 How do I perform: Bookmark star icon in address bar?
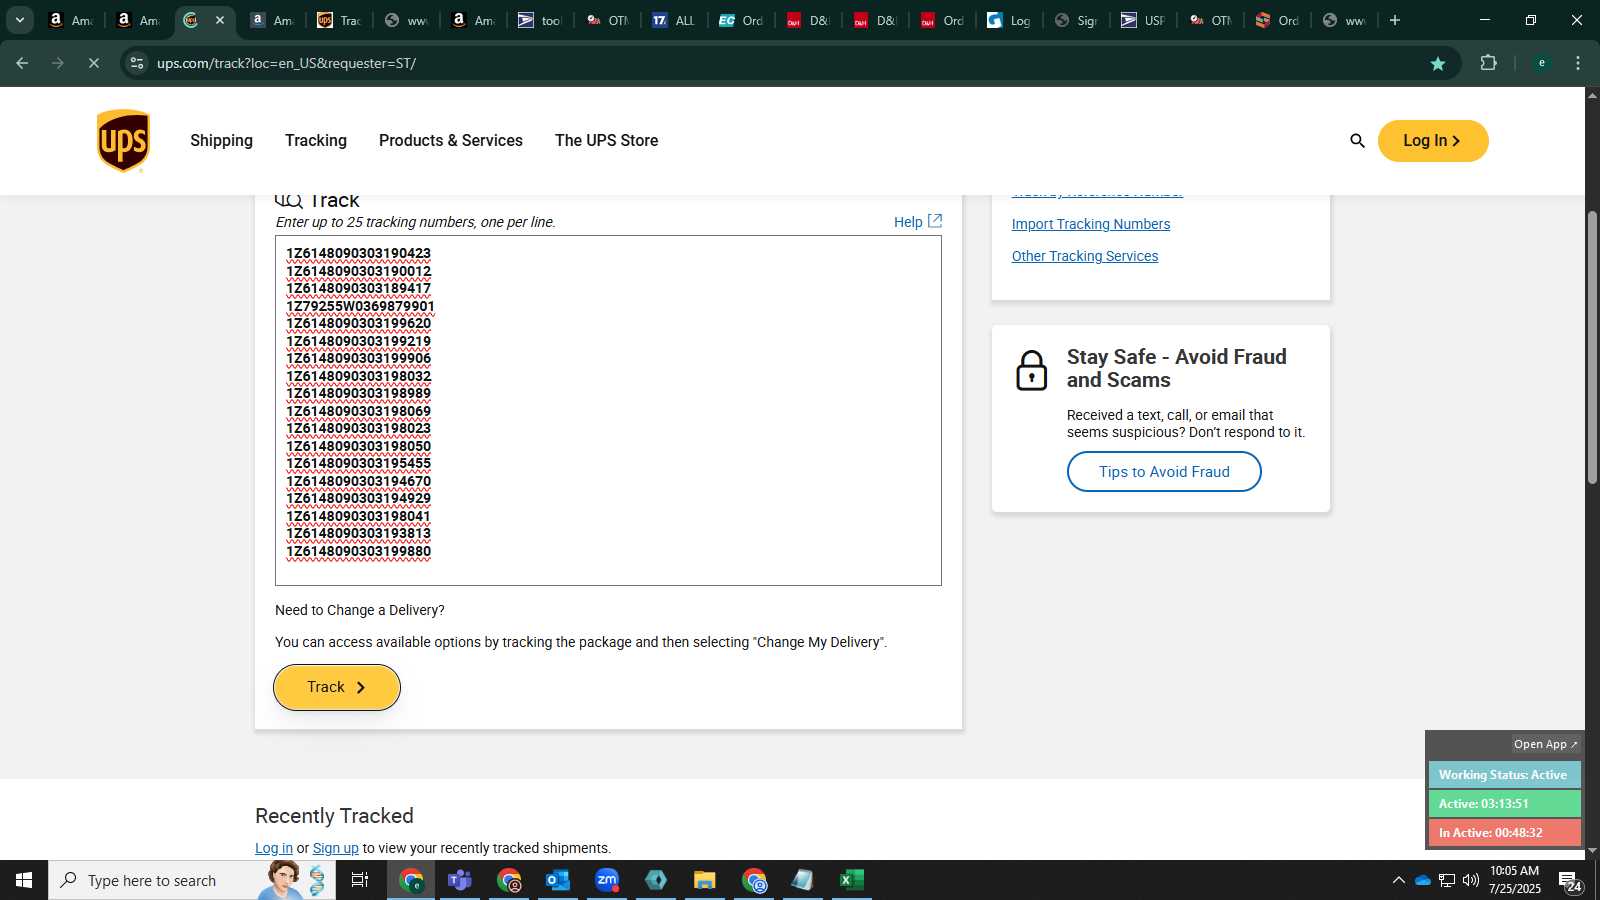click(1438, 63)
